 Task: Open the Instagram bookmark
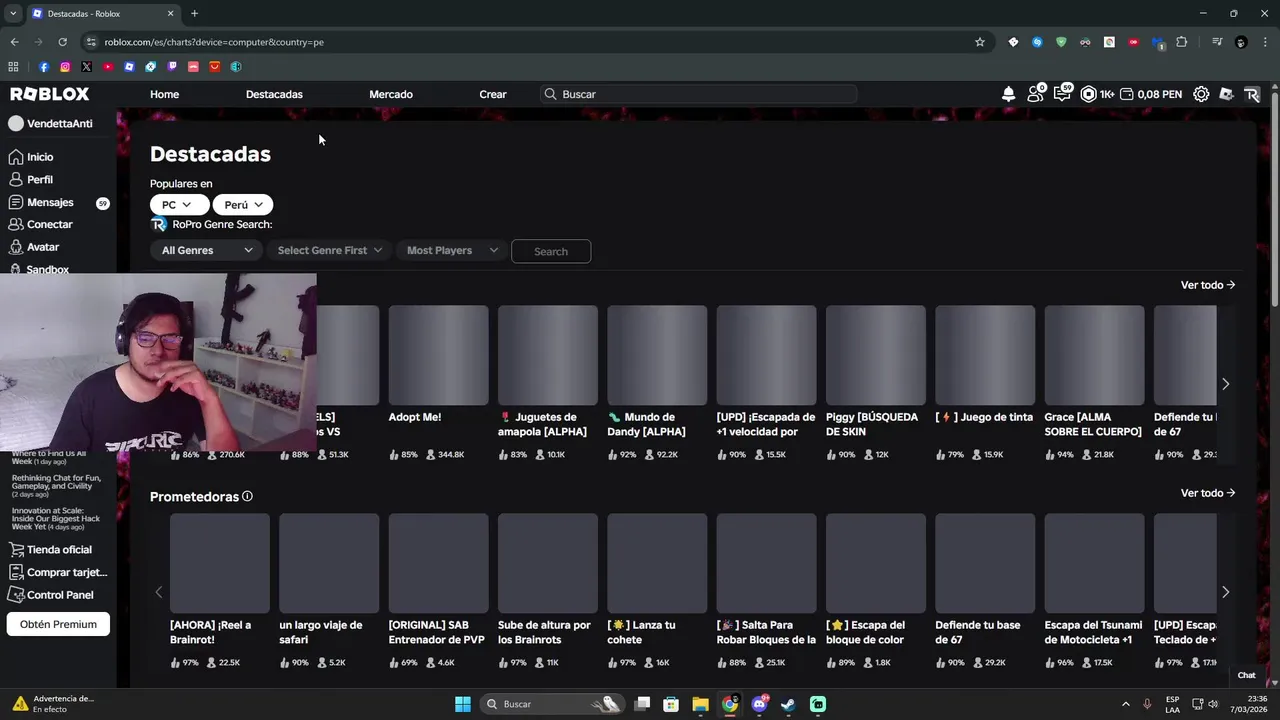(65, 67)
